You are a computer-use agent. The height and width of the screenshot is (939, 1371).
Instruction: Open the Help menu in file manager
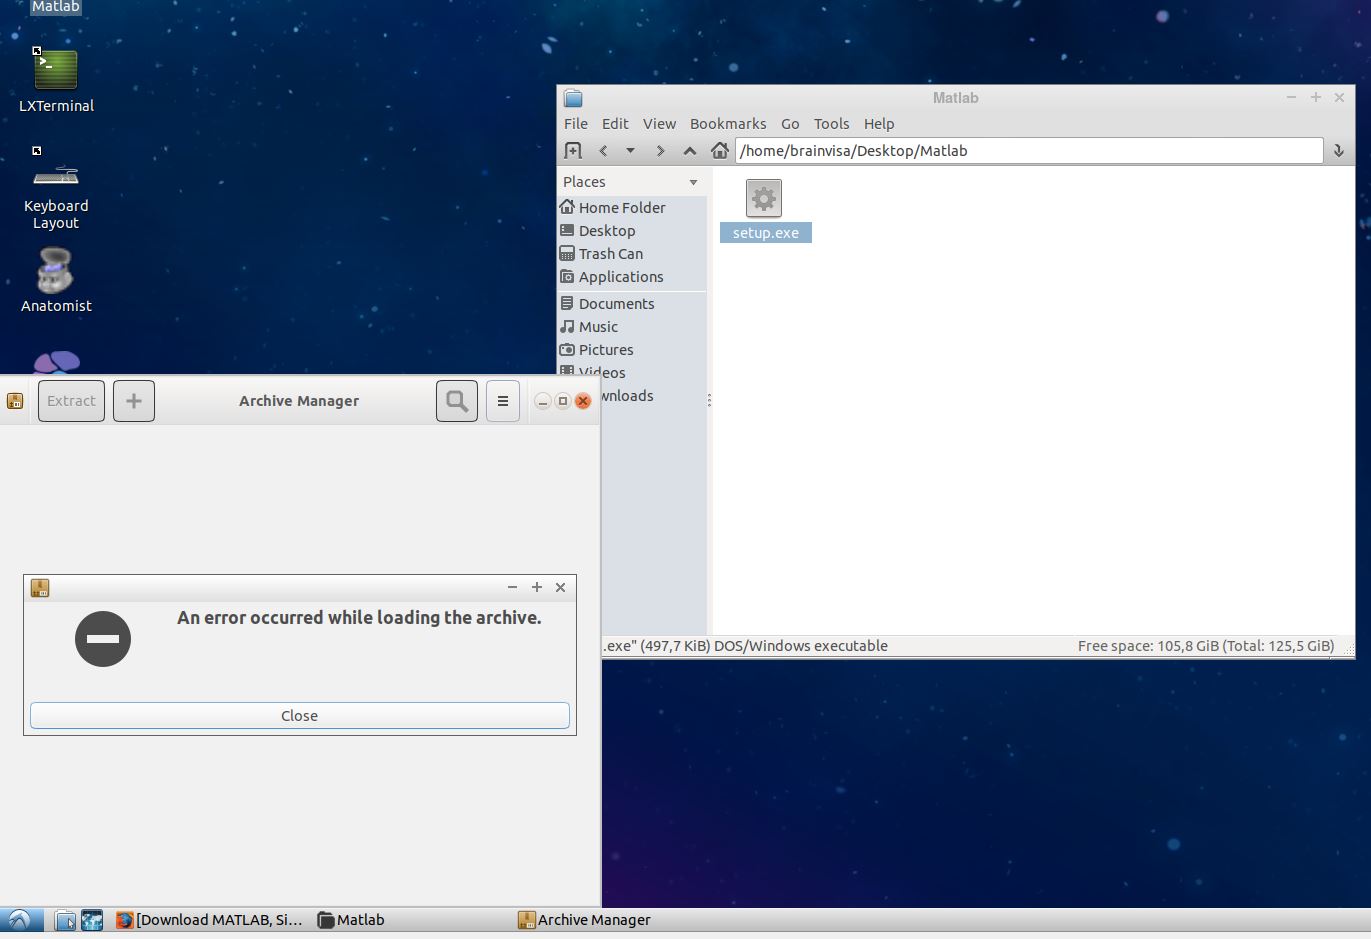pos(879,124)
